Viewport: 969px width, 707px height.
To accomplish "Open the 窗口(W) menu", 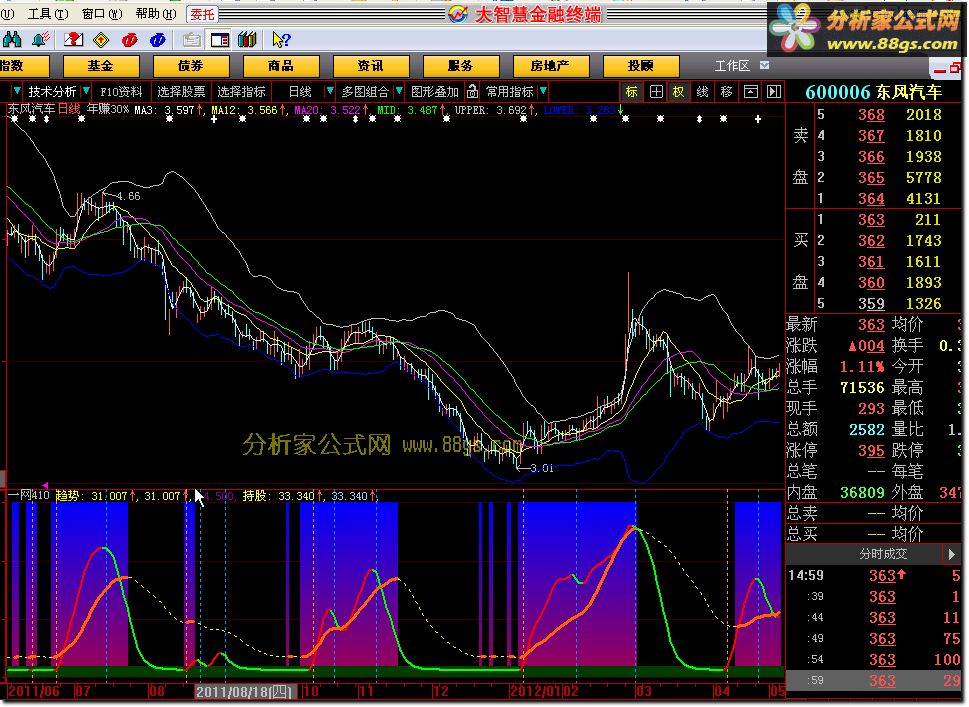I will (101, 14).
